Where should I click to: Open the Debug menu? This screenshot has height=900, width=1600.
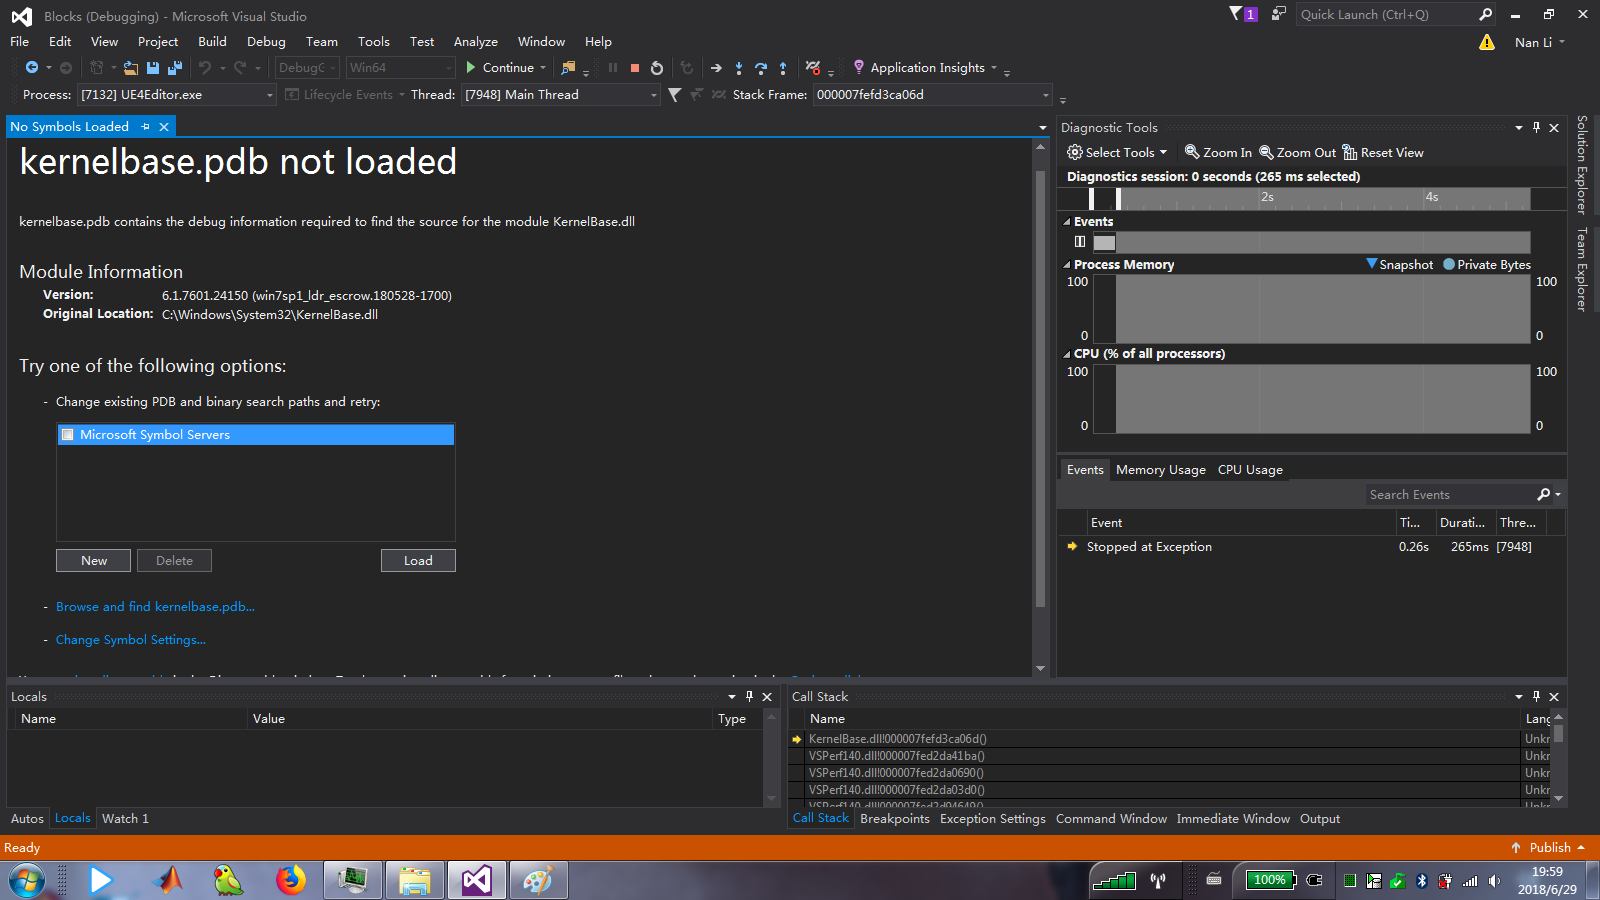[266, 41]
